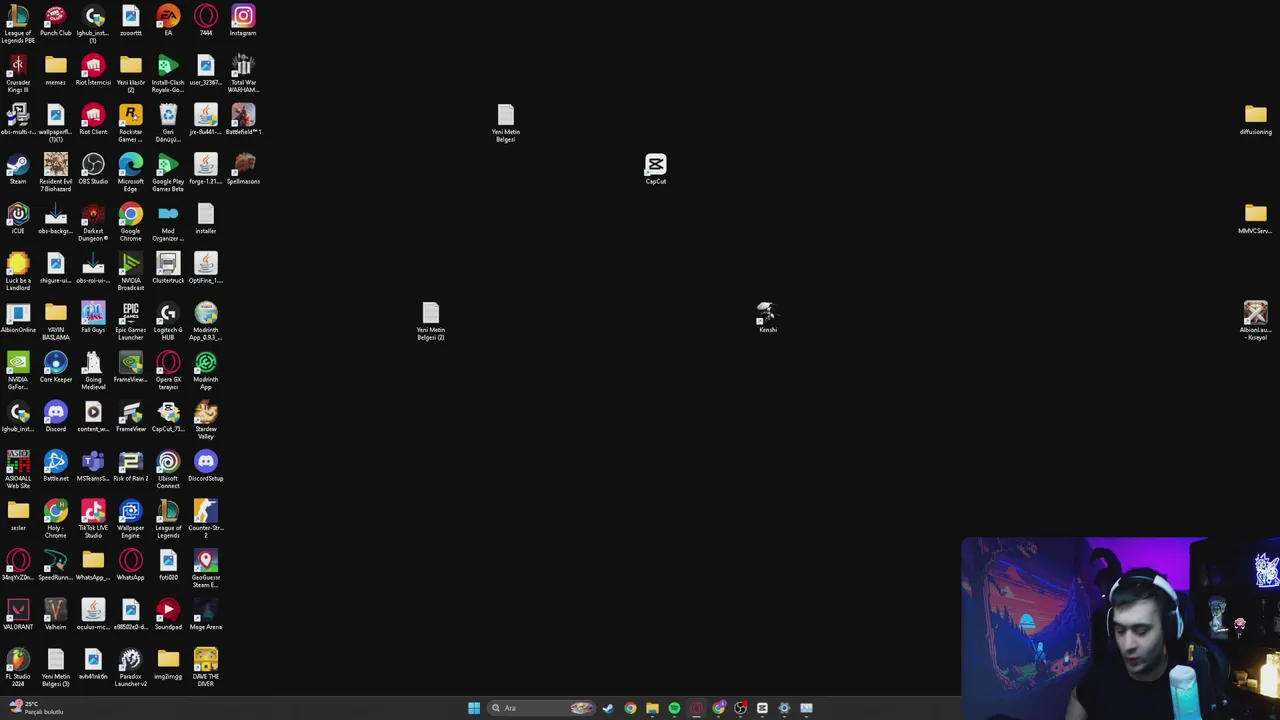Select the Epic Games Launcher icon
This screenshot has height=720, width=1280.
coord(131,321)
